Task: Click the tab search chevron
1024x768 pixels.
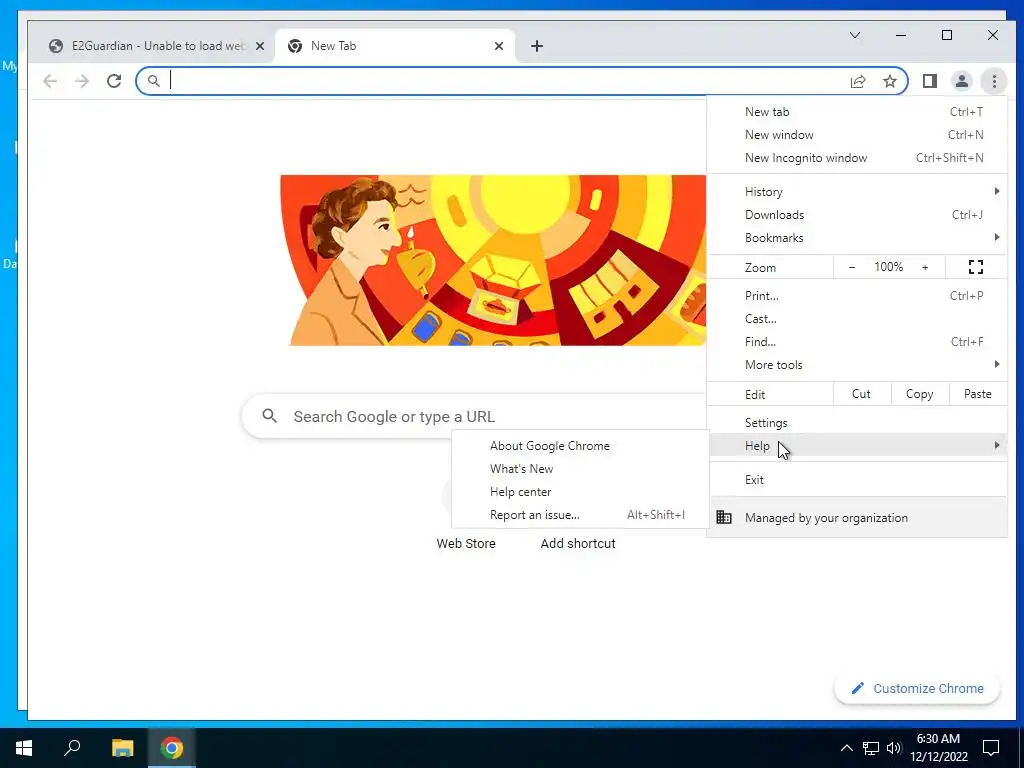Action: click(x=855, y=35)
